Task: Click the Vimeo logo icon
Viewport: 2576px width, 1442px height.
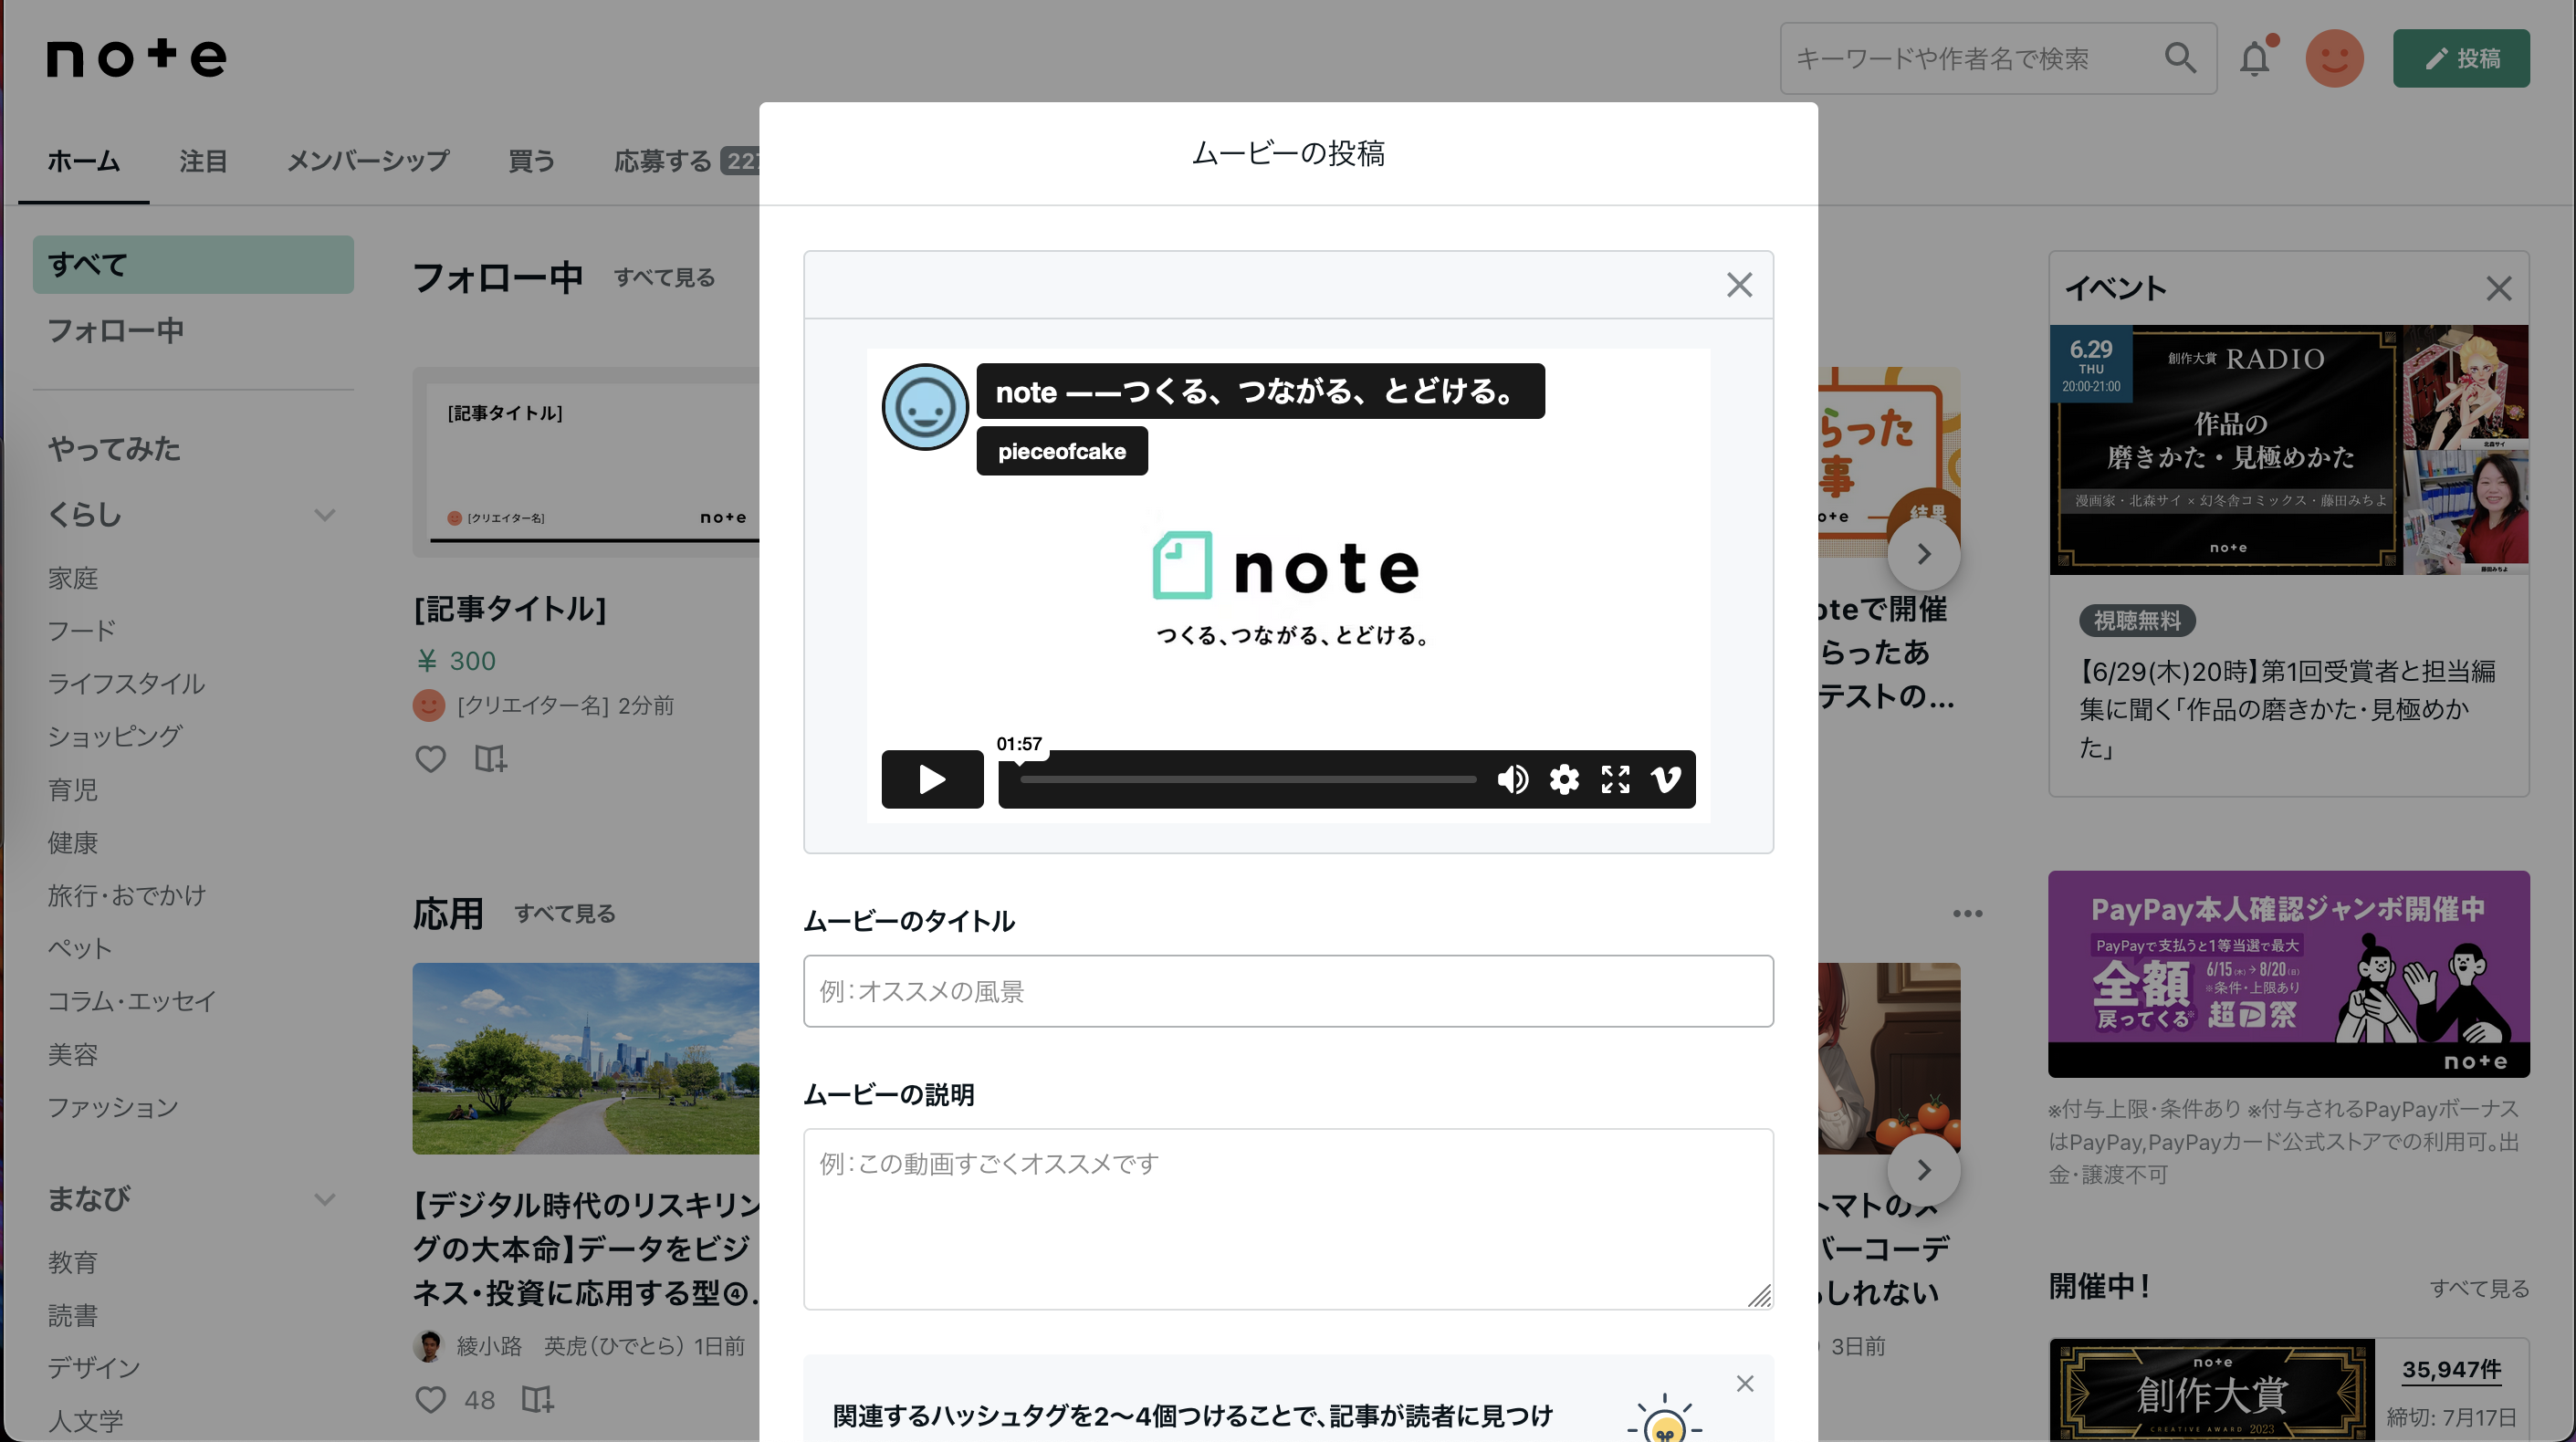Action: [1666, 779]
